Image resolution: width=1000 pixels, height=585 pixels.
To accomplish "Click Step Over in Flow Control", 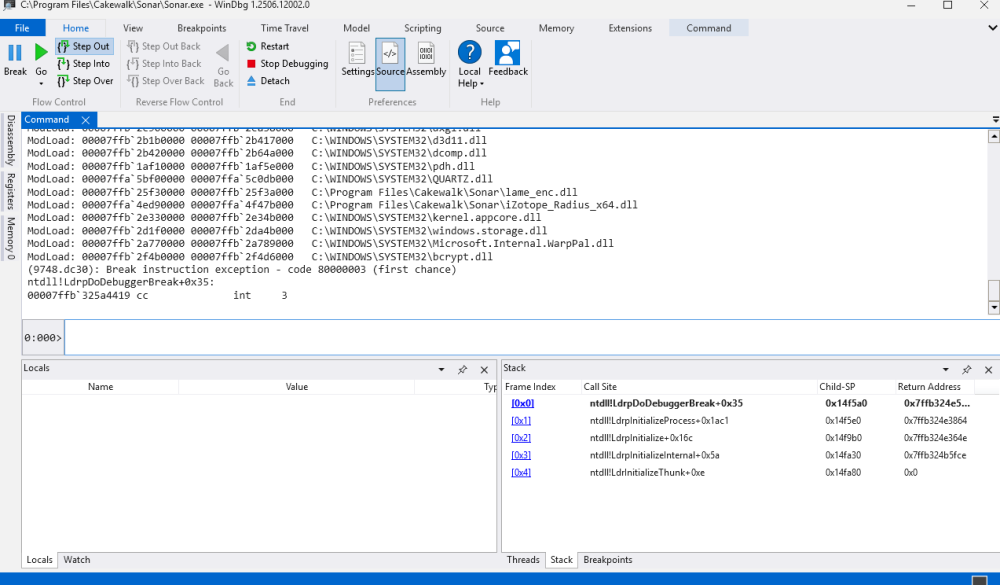I will (x=85, y=80).
